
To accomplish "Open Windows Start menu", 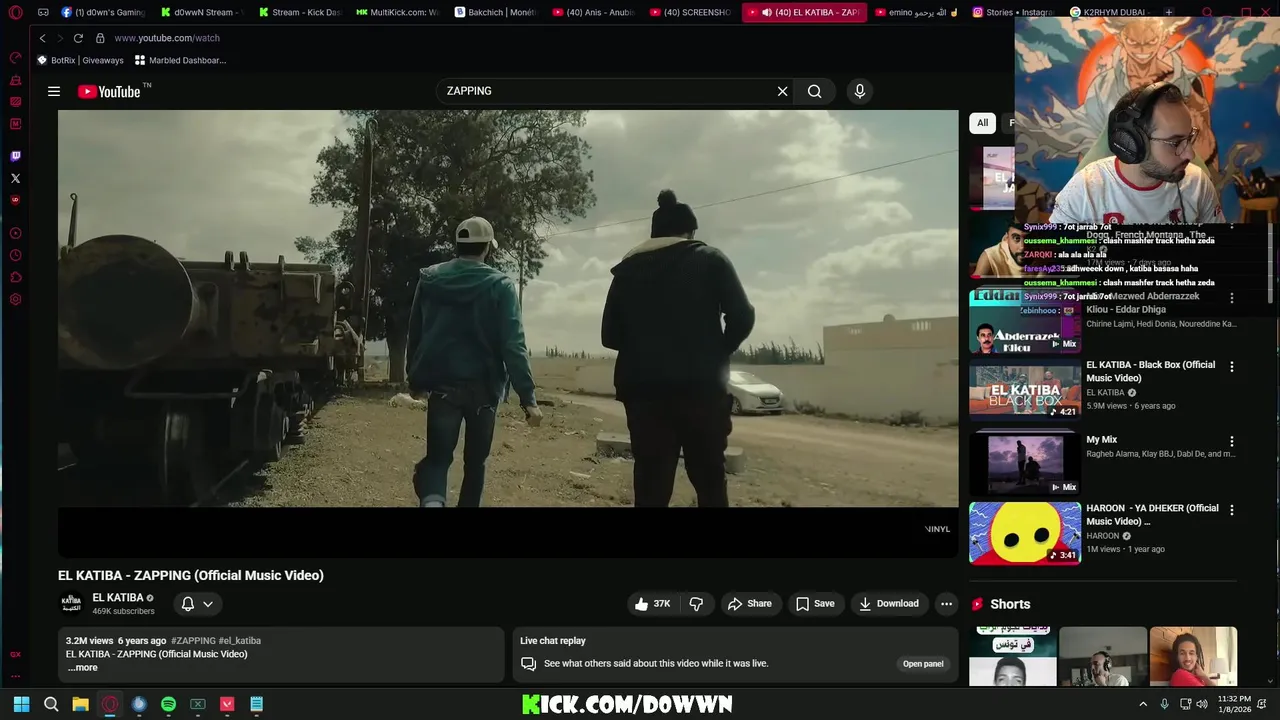I will click(21, 704).
